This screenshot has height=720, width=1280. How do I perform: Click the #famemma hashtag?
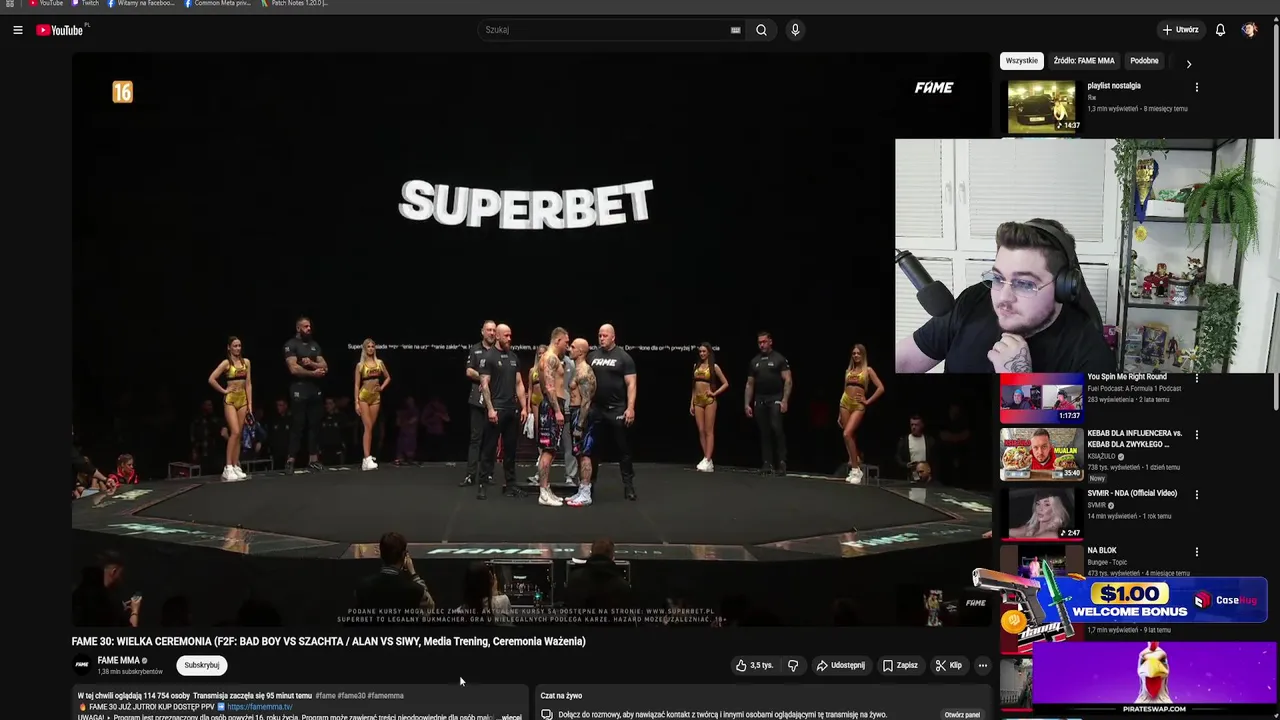tap(385, 696)
